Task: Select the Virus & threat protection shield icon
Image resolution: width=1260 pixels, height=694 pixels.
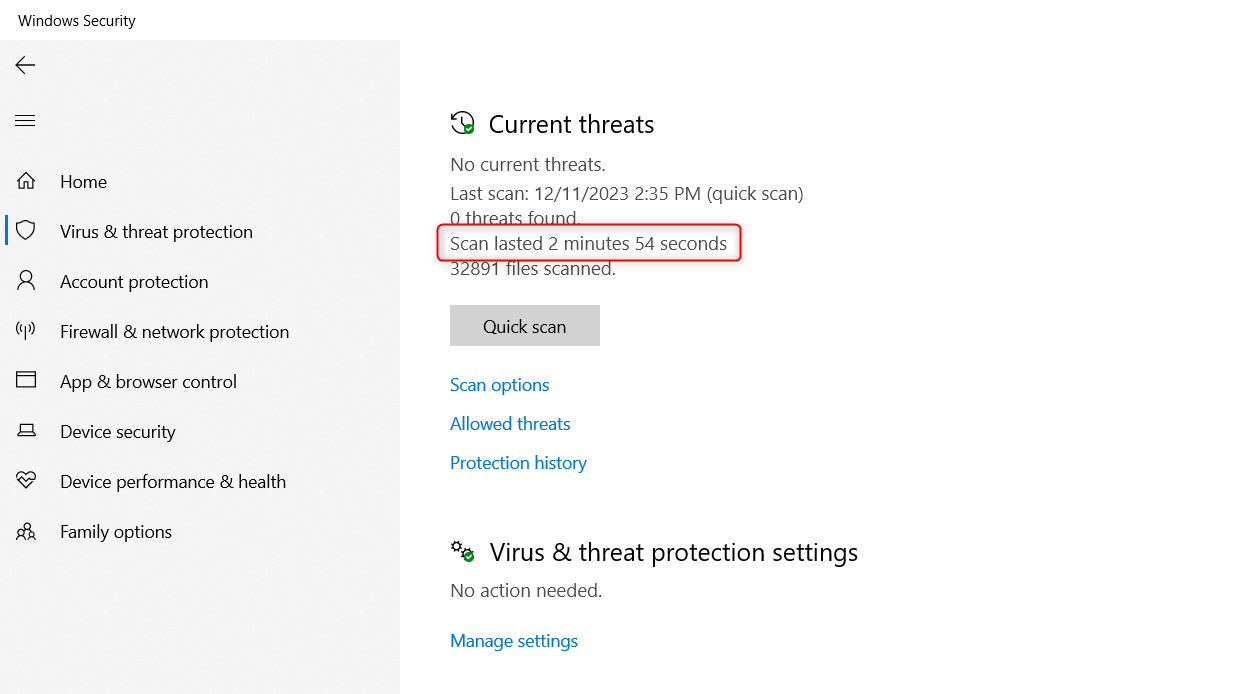Action: point(26,231)
